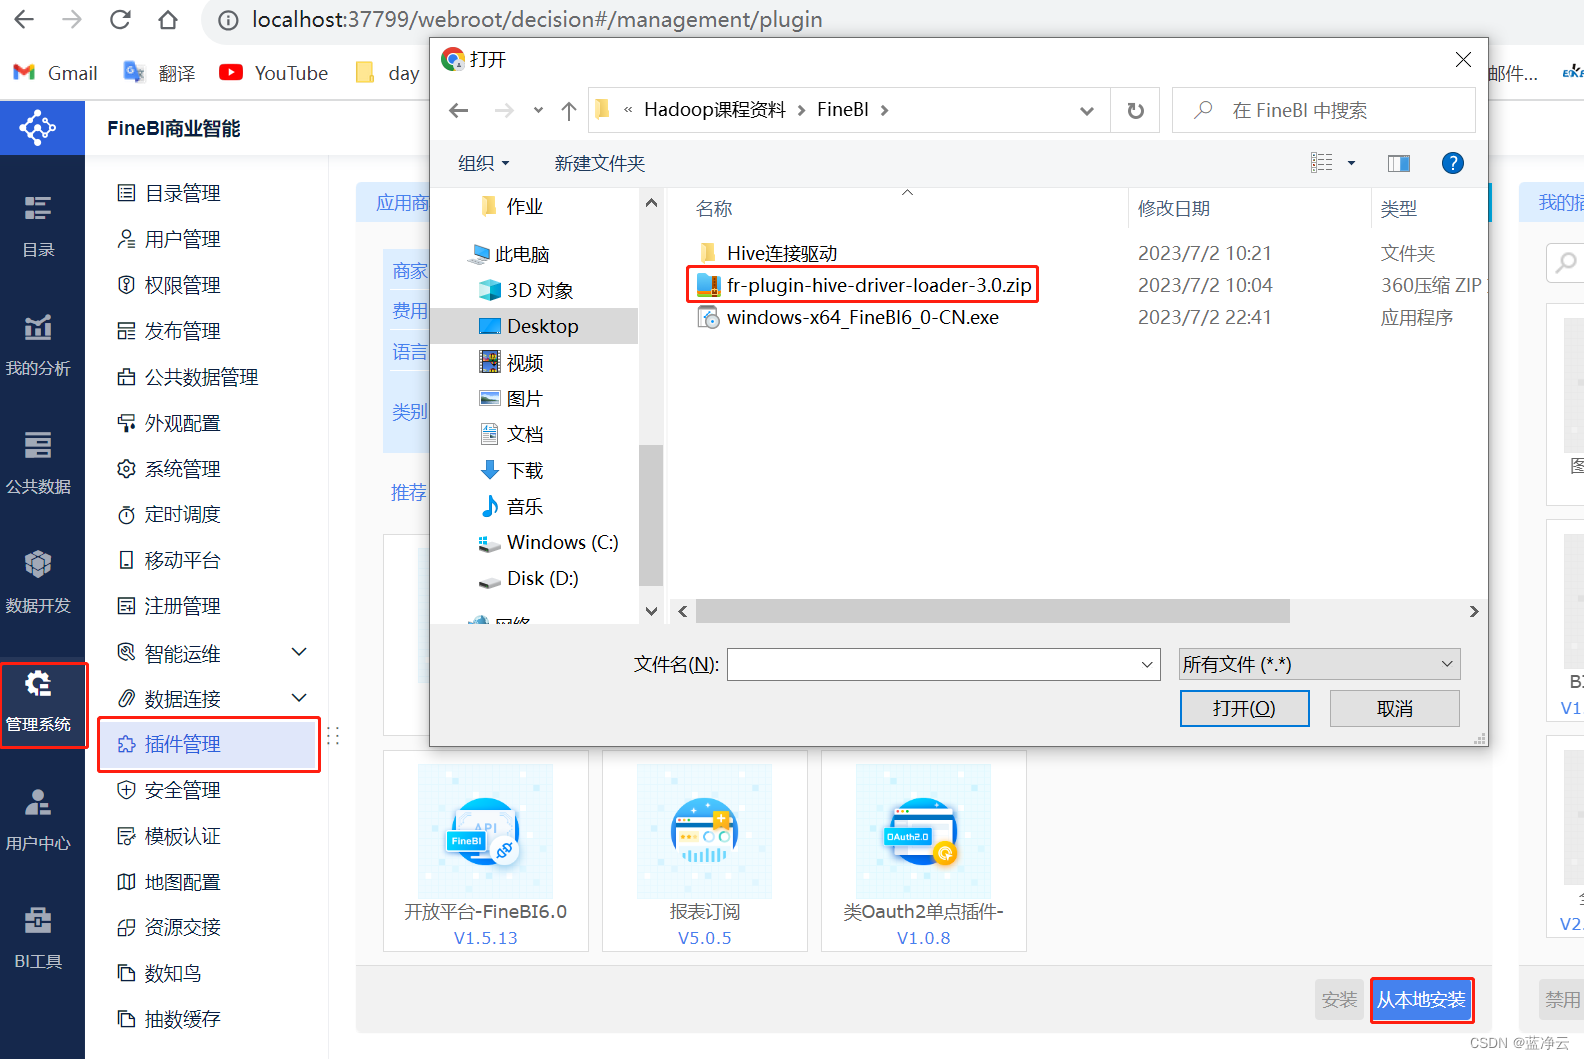Open the 组织 dropdown menu
Image resolution: width=1584 pixels, height=1059 pixels.
(484, 163)
